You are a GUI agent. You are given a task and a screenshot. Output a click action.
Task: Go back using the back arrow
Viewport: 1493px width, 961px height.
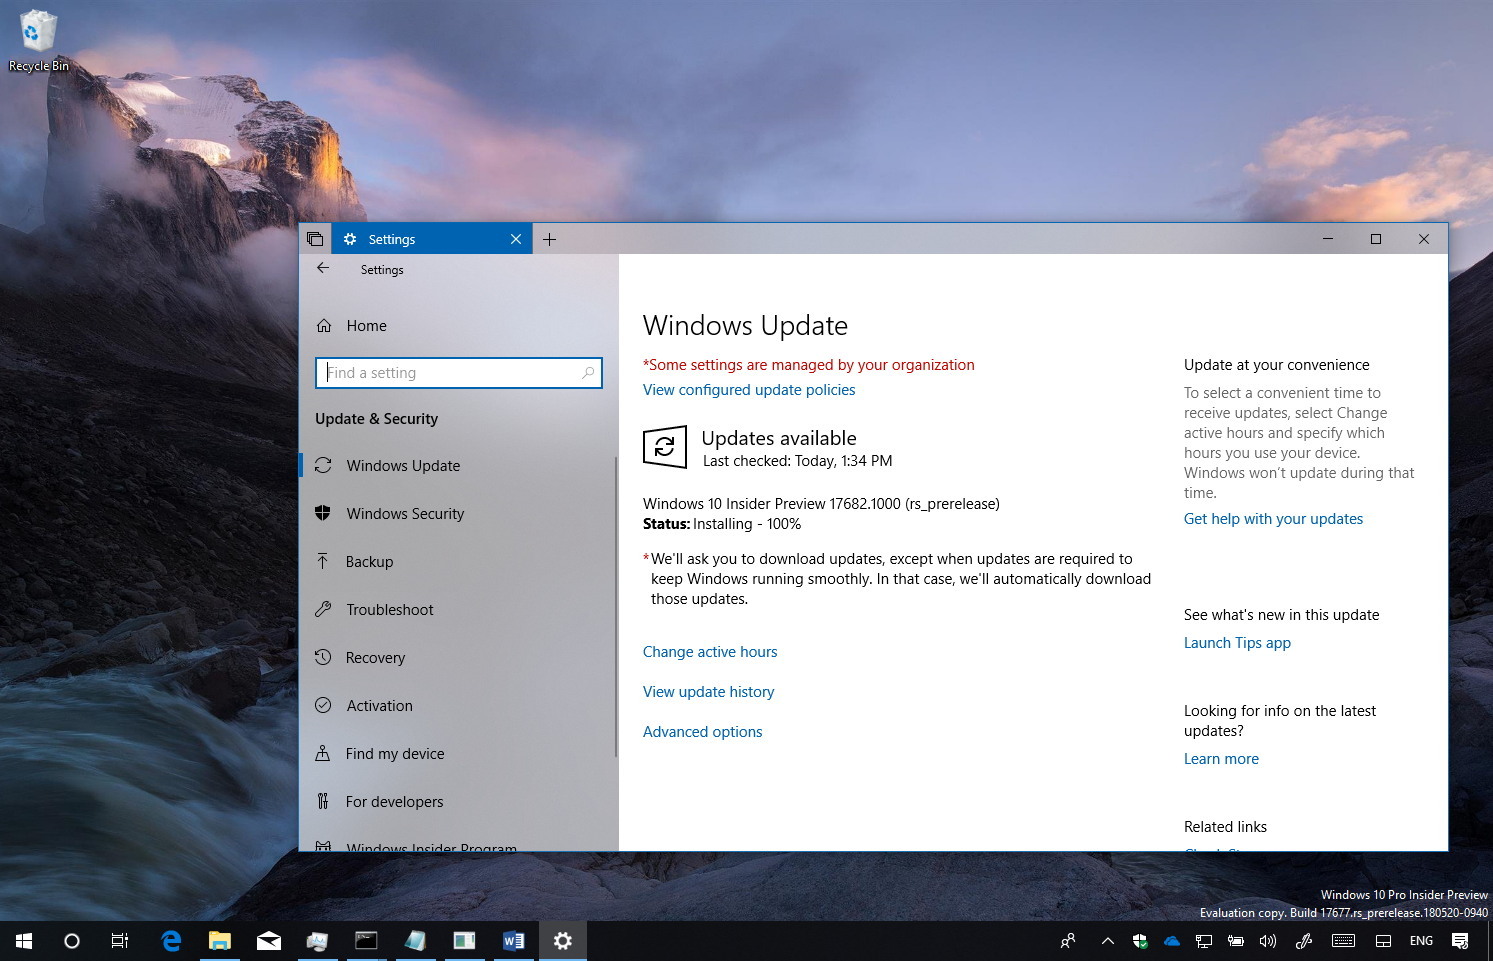coord(323,268)
